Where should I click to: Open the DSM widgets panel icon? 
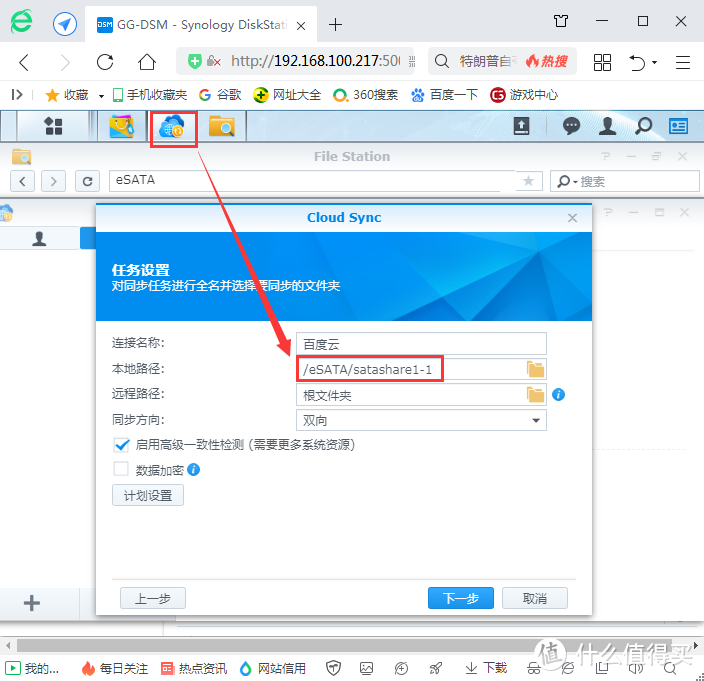point(678,126)
